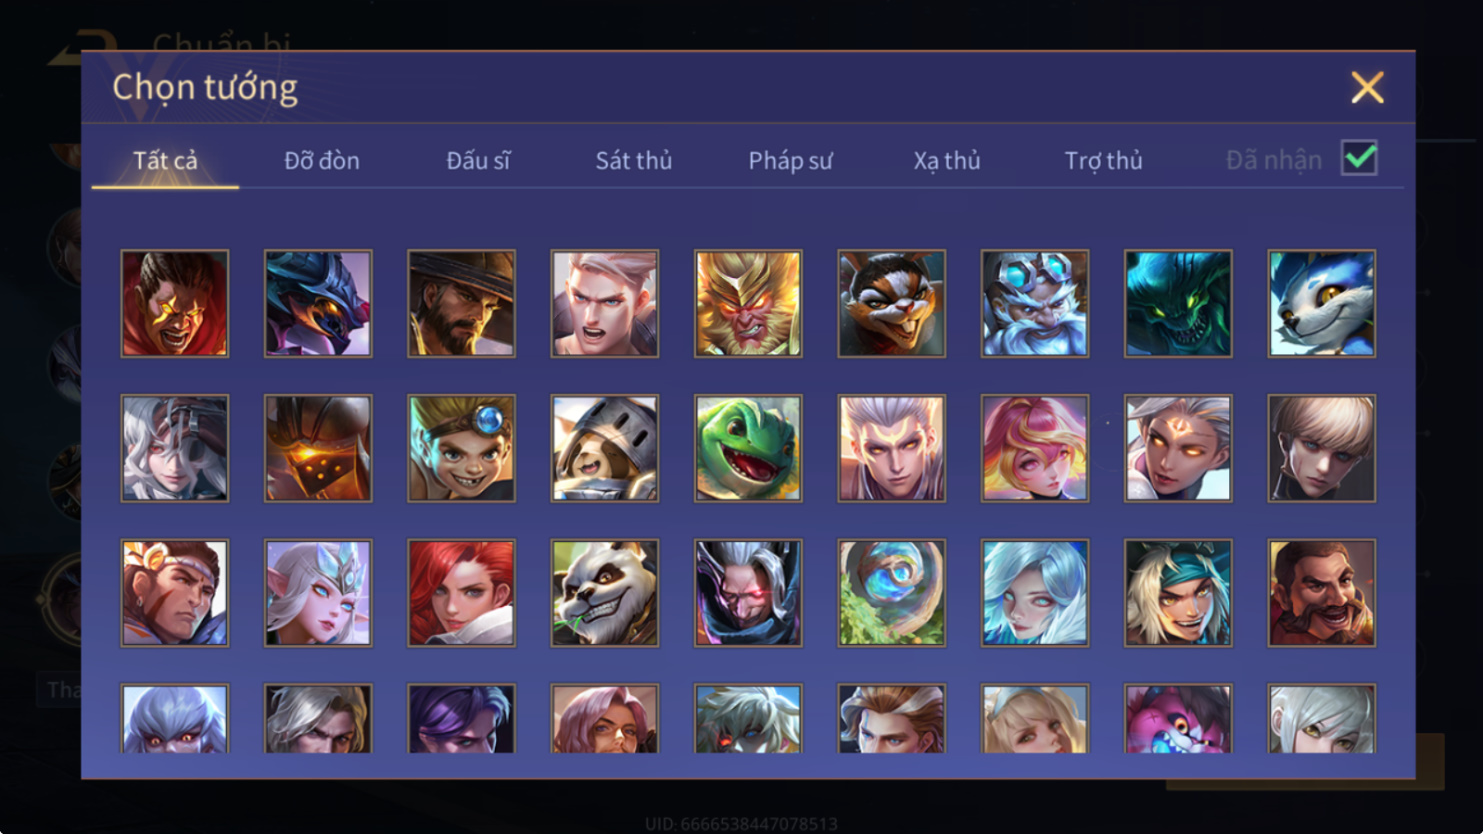Show the Pháp sư hero list
1483x834 pixels.
click(x=790, y=160)
